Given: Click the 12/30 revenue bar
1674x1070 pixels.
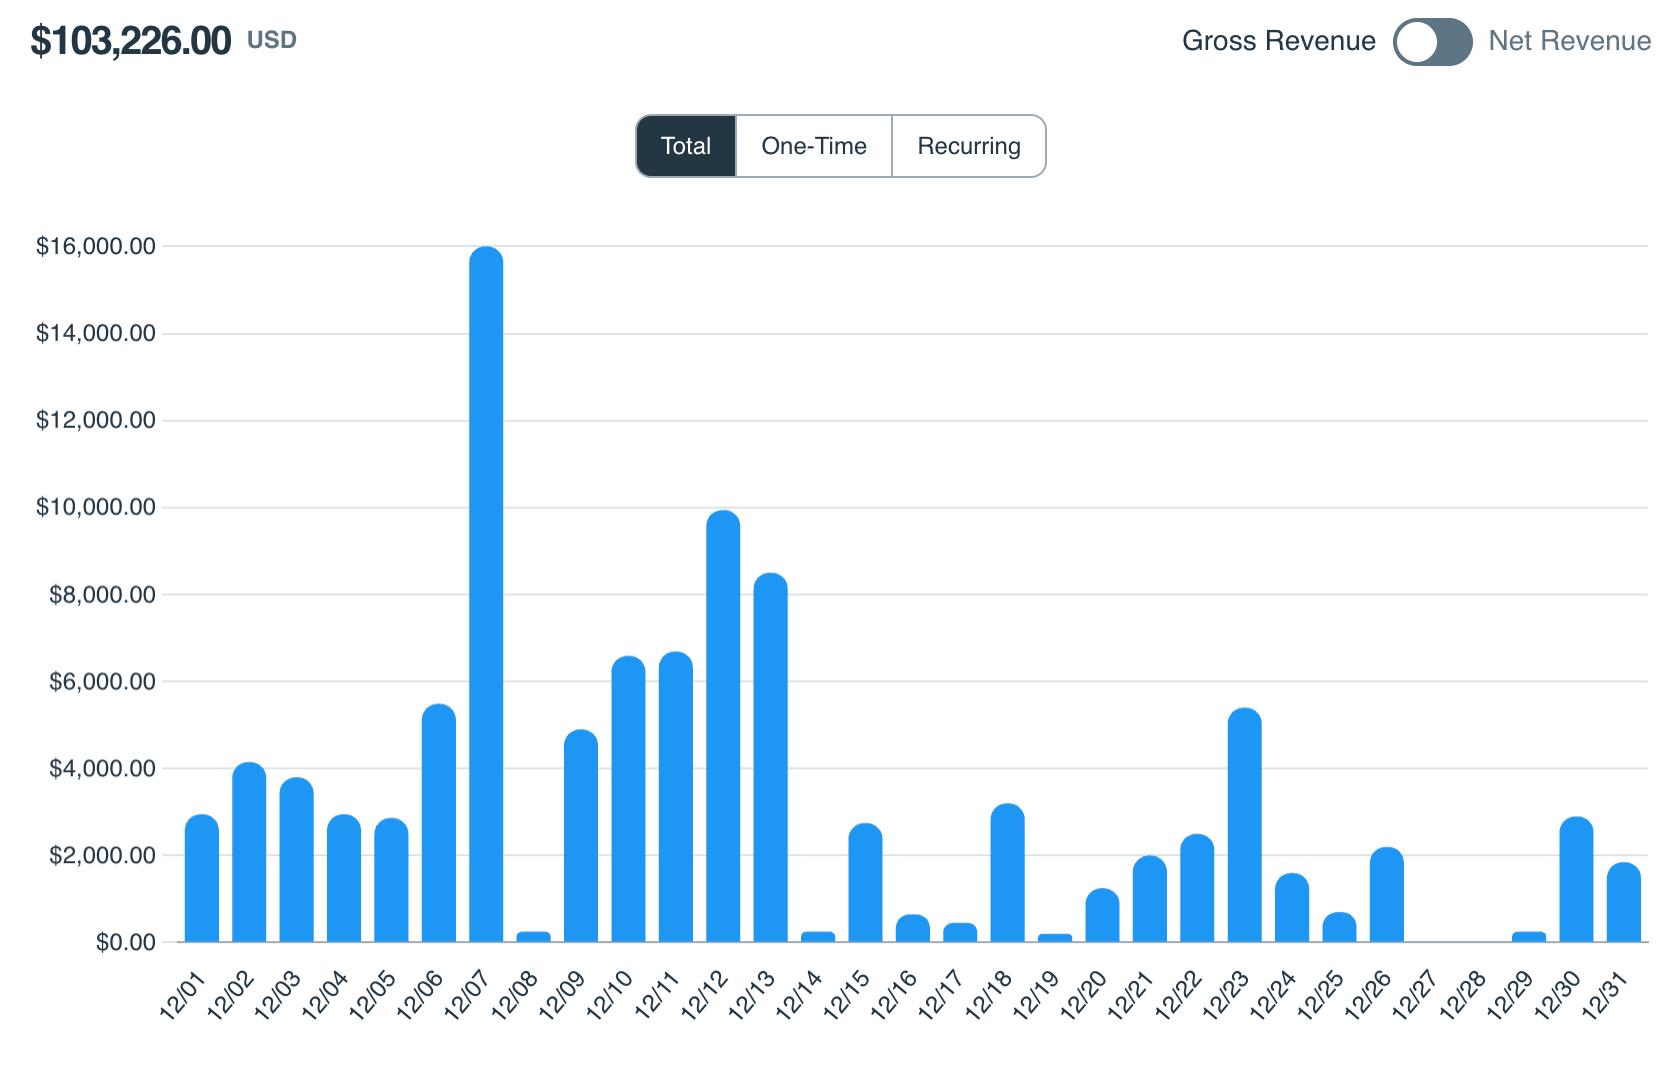Looking at the screenshot, I should click(x=1576, y=880).
